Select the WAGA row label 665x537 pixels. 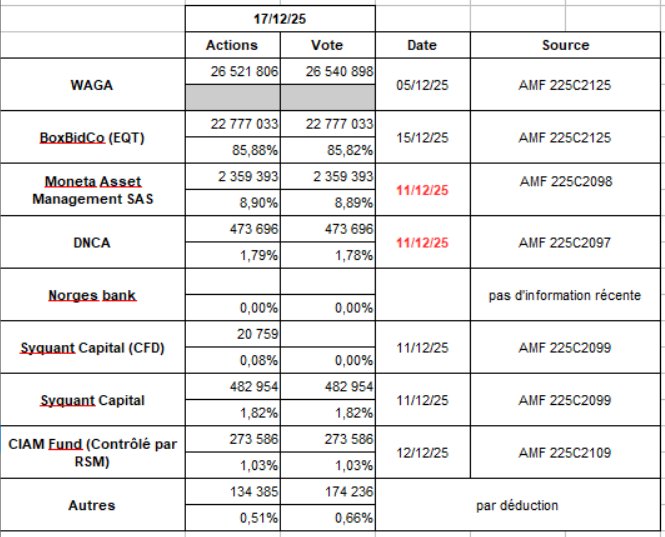point(92,85)
